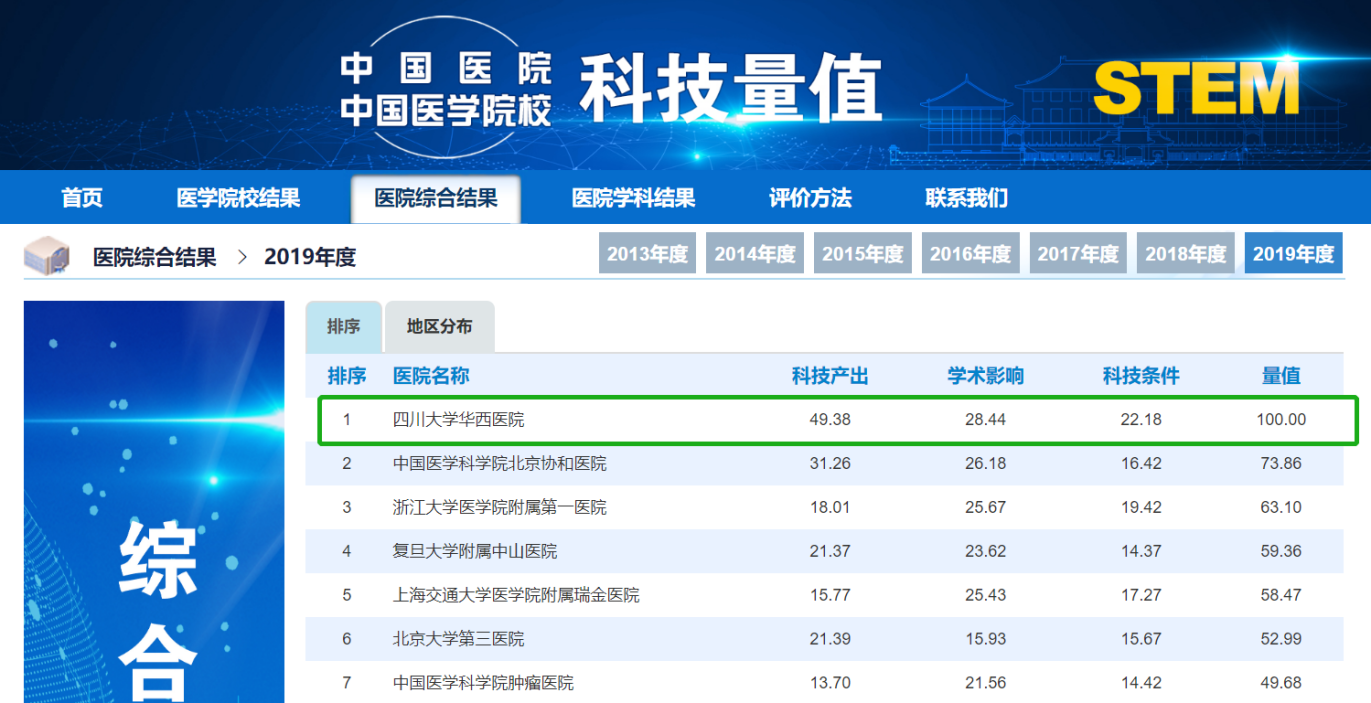Click the 28.44 学术影响 value

tap(986, 420)
